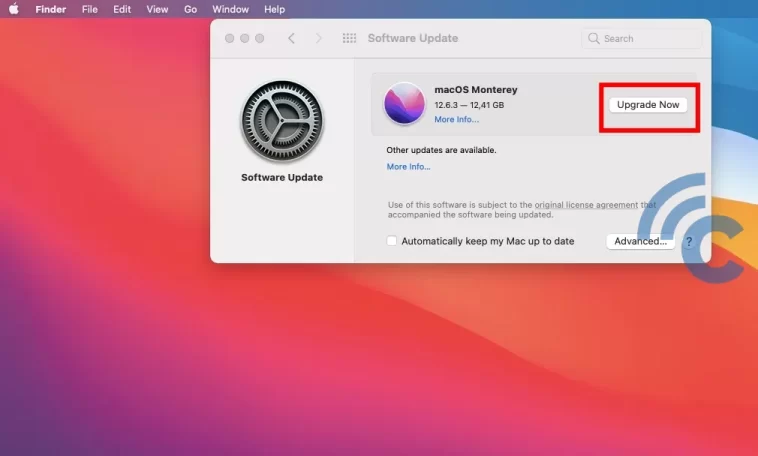Enable Automatically keep my Mac up to date
758x456 pixels.
click(392, 241)
